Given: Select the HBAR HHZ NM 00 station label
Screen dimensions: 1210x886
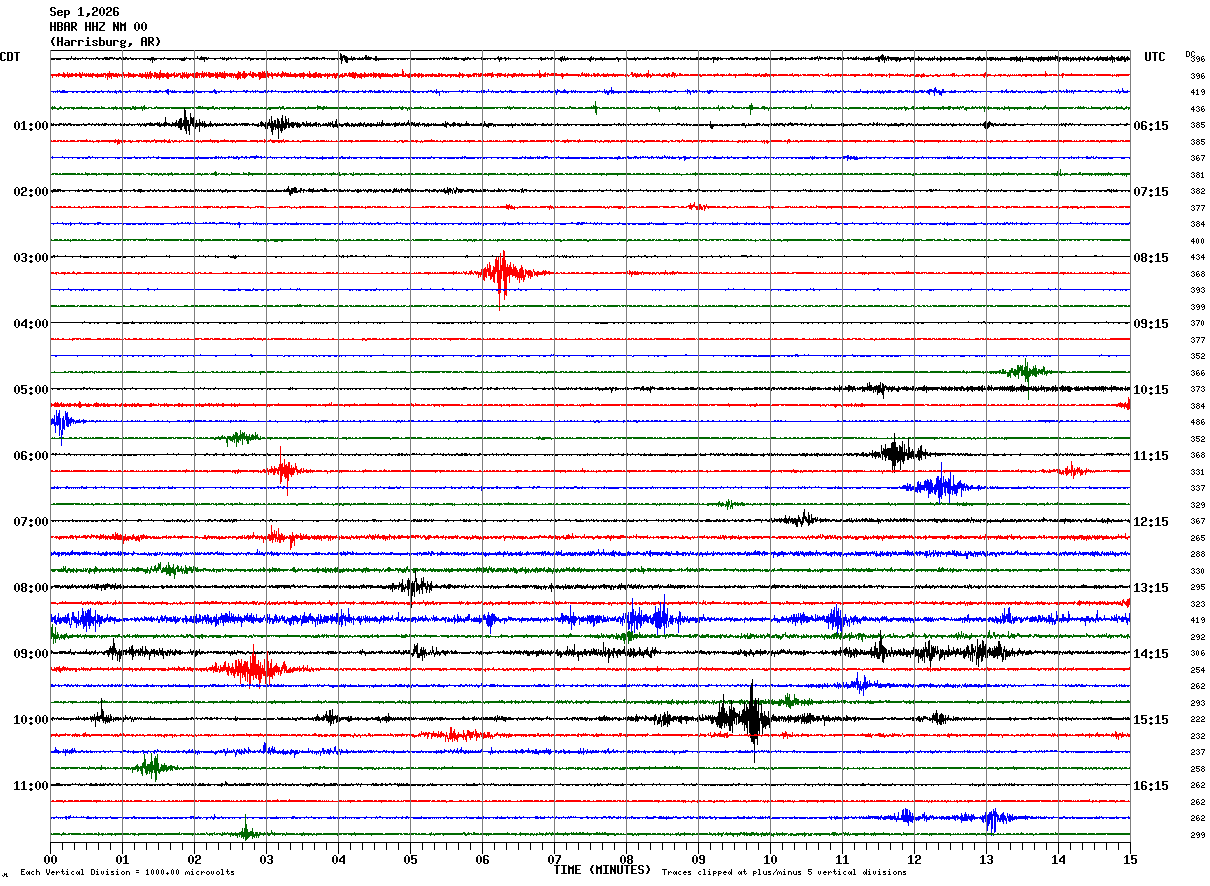Looking at the screenshot, I should point(98,27).
